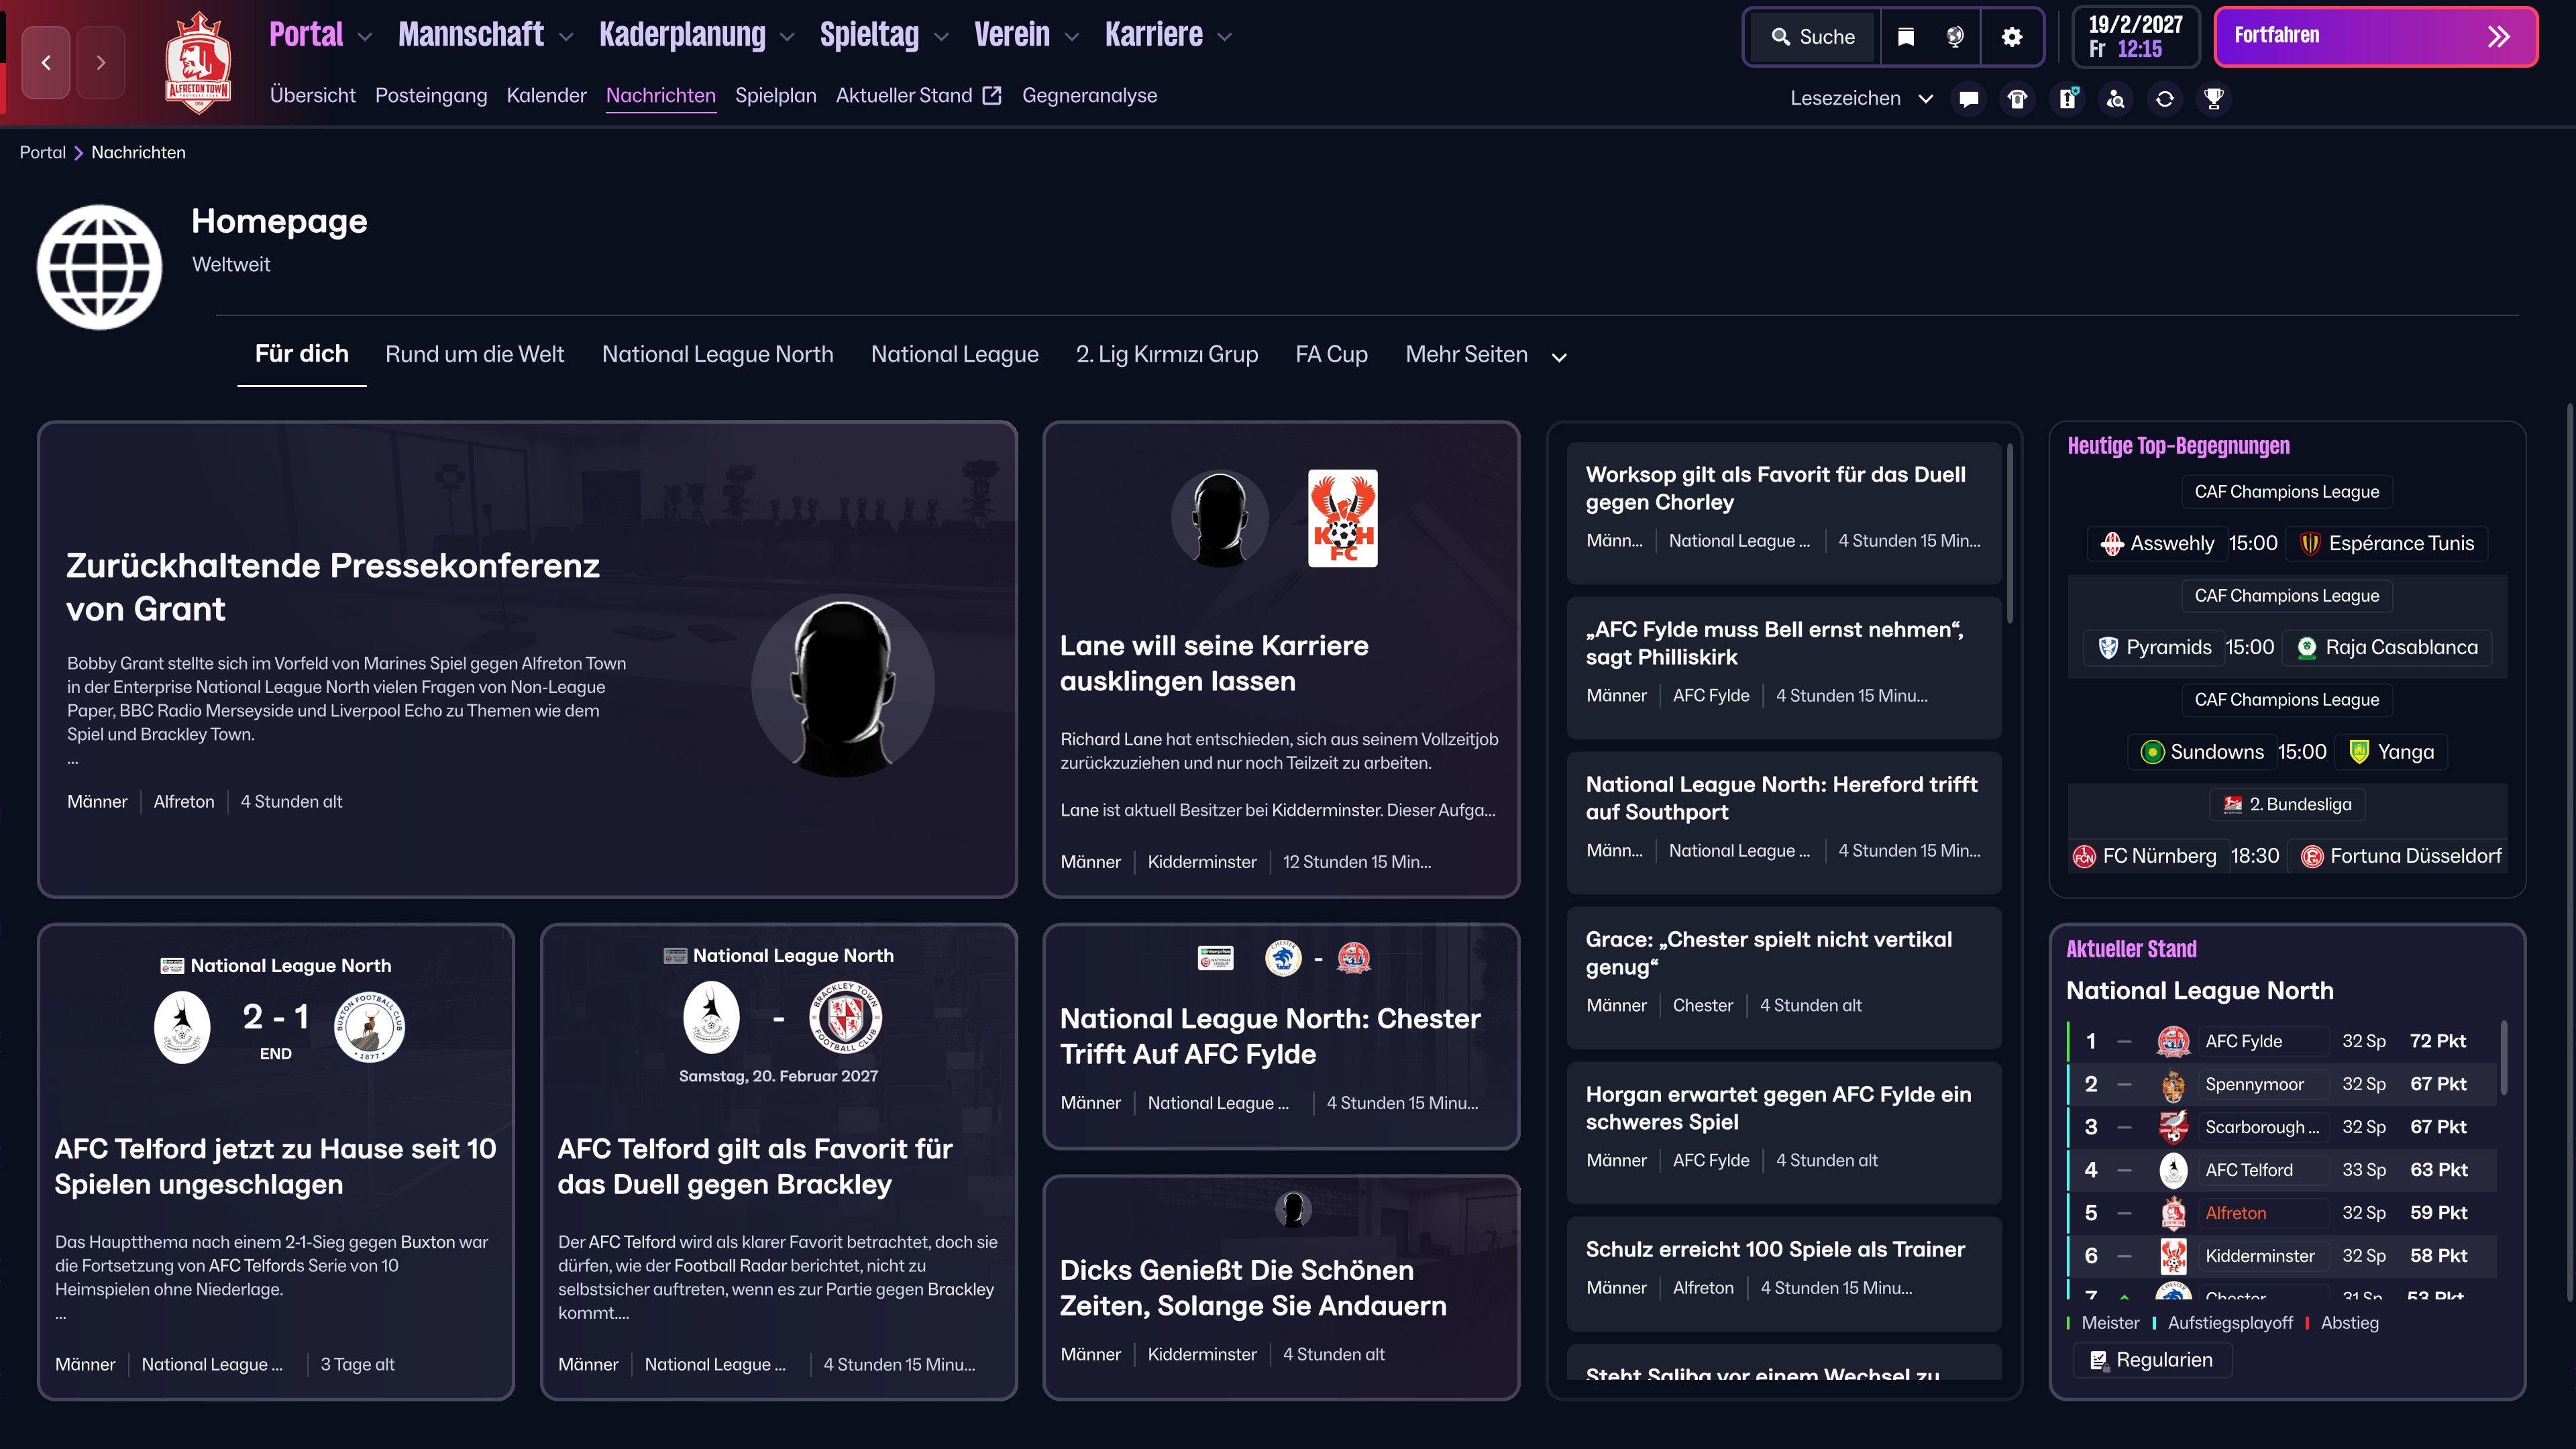Click the trophy shortcut icon
Viewport: 2576px width, 1449px height.
(x=2214, y=98)
